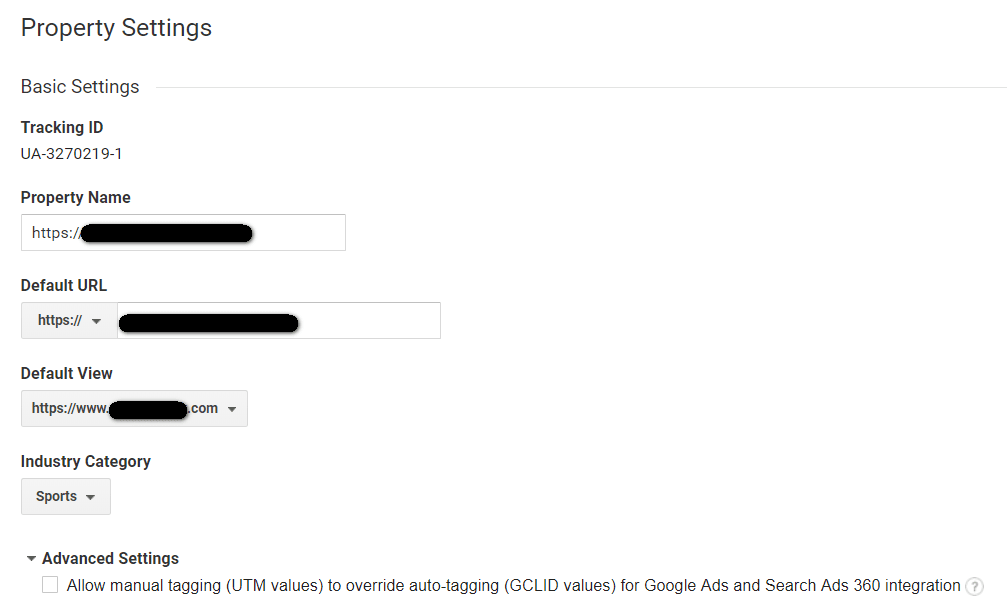The width and height of the screenshot is (1007, 613).
Task: Click the Tracking ID label
Action: point(62,127)
